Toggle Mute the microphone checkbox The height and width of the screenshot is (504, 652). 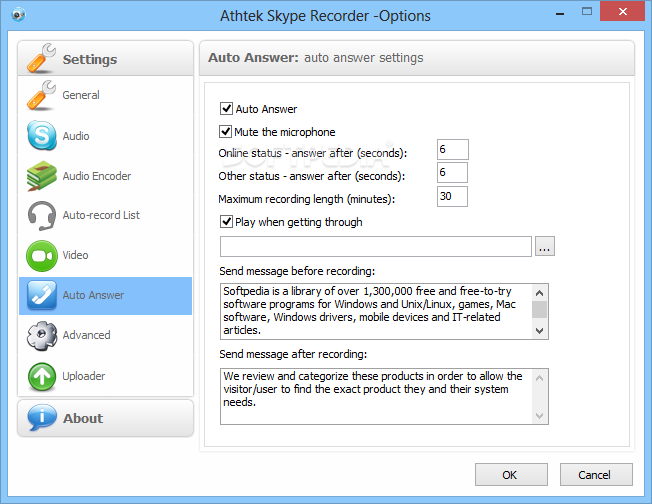pos(225,131)
